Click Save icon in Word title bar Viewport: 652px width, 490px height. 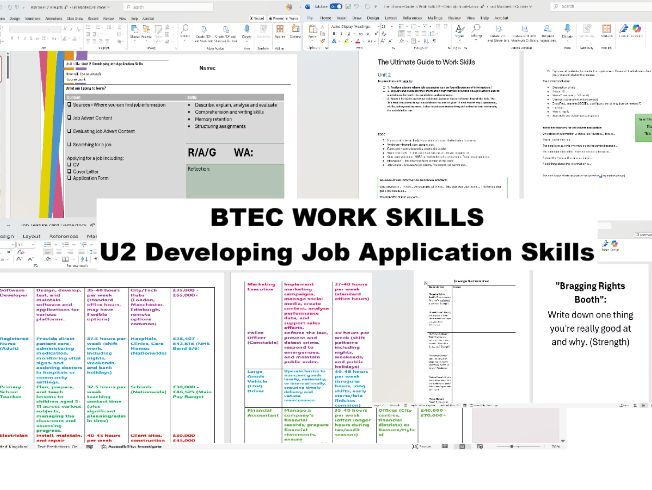click(x=348, y=6)
